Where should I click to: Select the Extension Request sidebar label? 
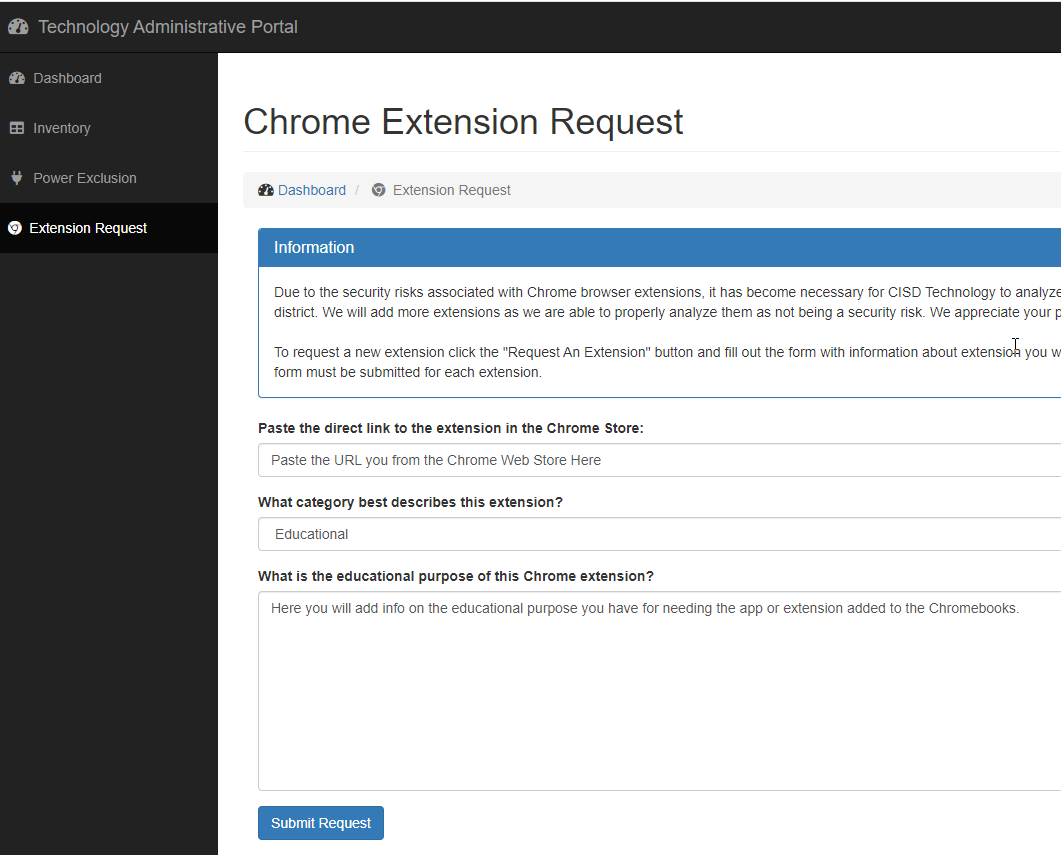[88, 228]
